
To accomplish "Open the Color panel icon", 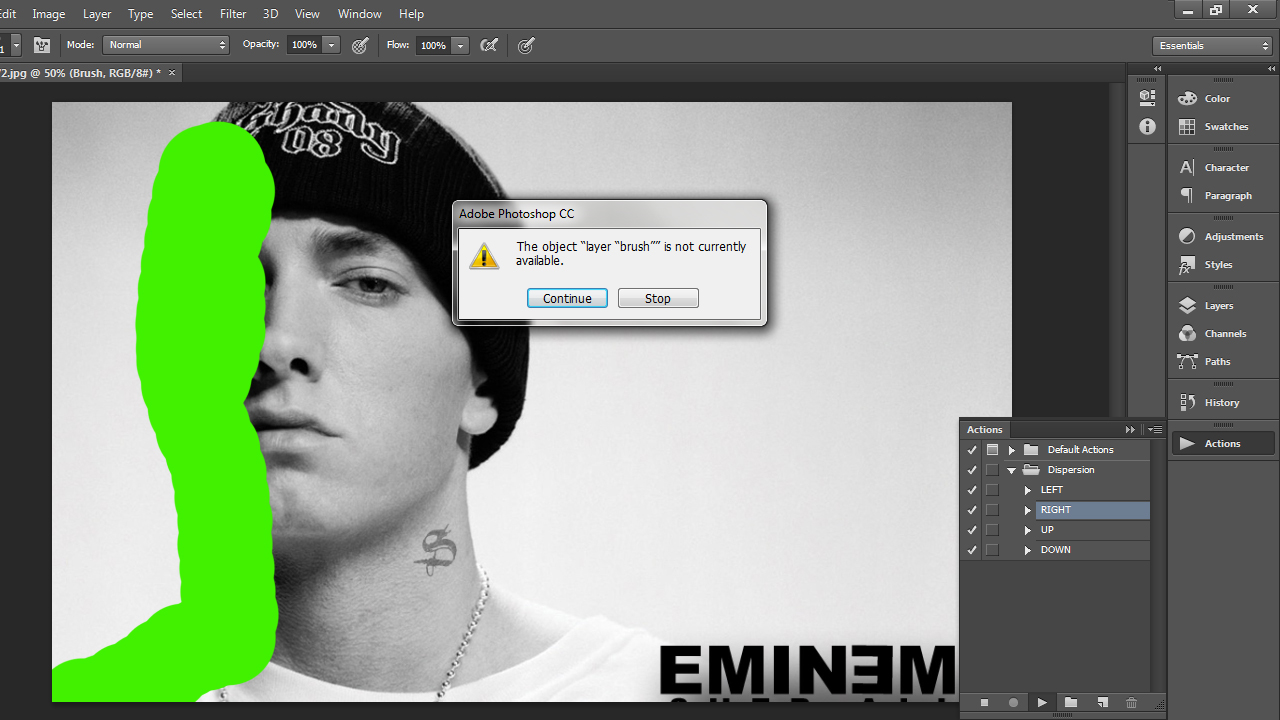I will 1187,98.
